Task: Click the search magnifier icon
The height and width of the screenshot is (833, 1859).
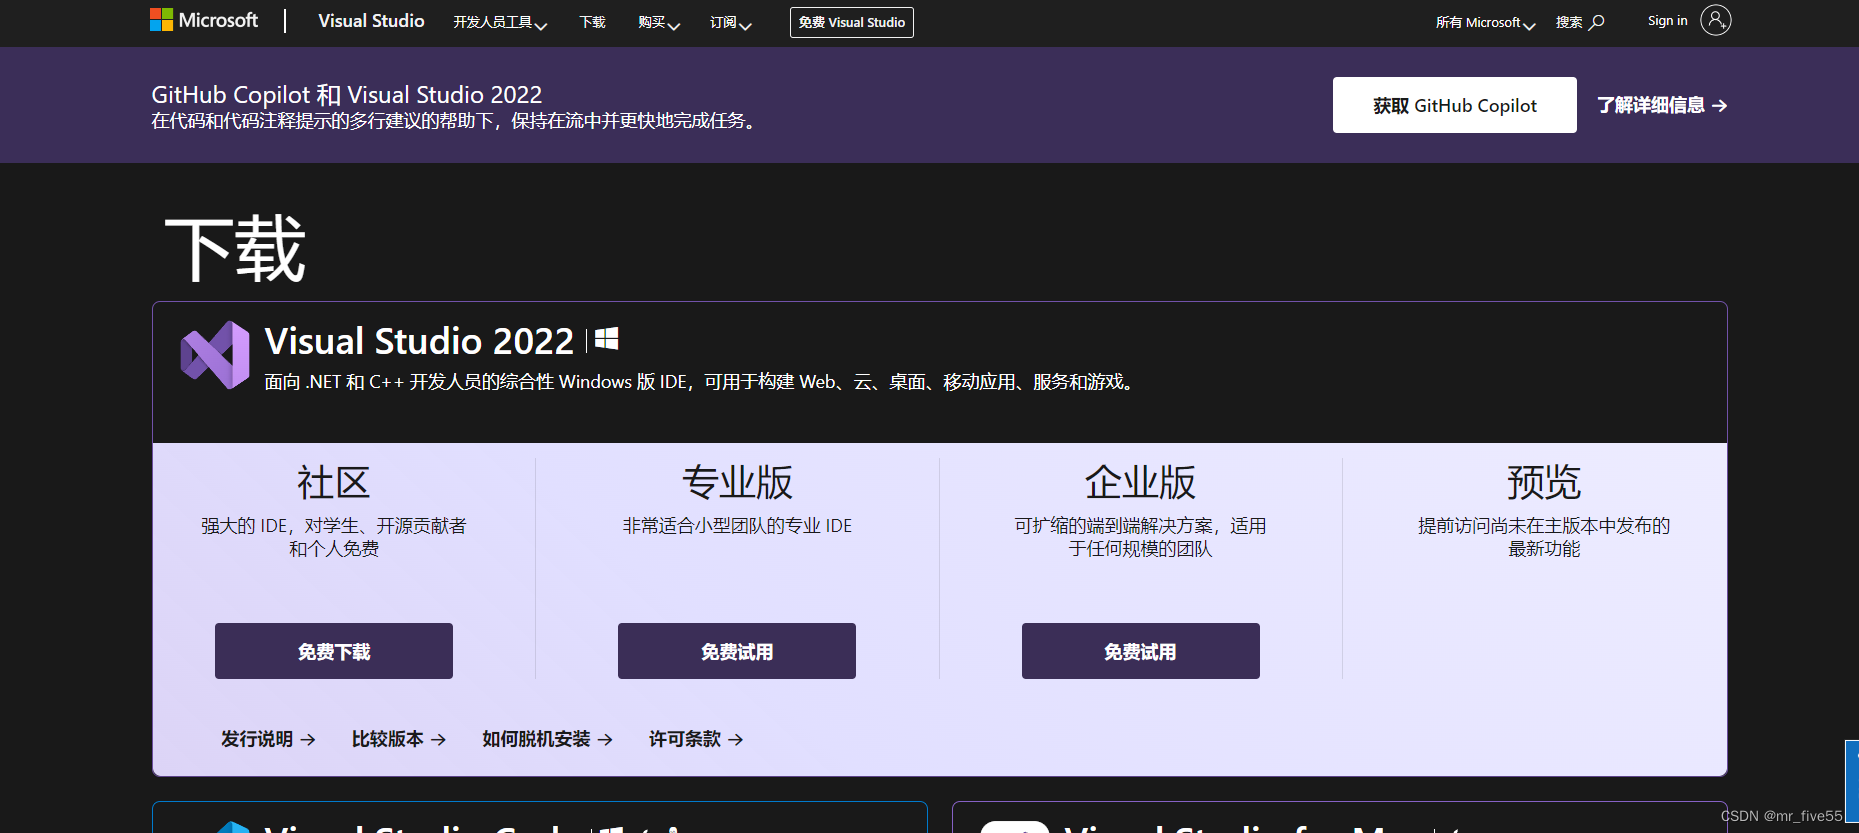Action: [1597, 22]
